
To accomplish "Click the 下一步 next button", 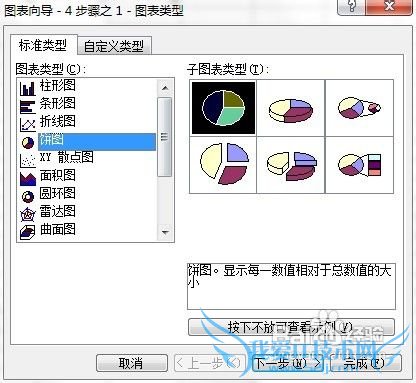I will tap(287, 363).
